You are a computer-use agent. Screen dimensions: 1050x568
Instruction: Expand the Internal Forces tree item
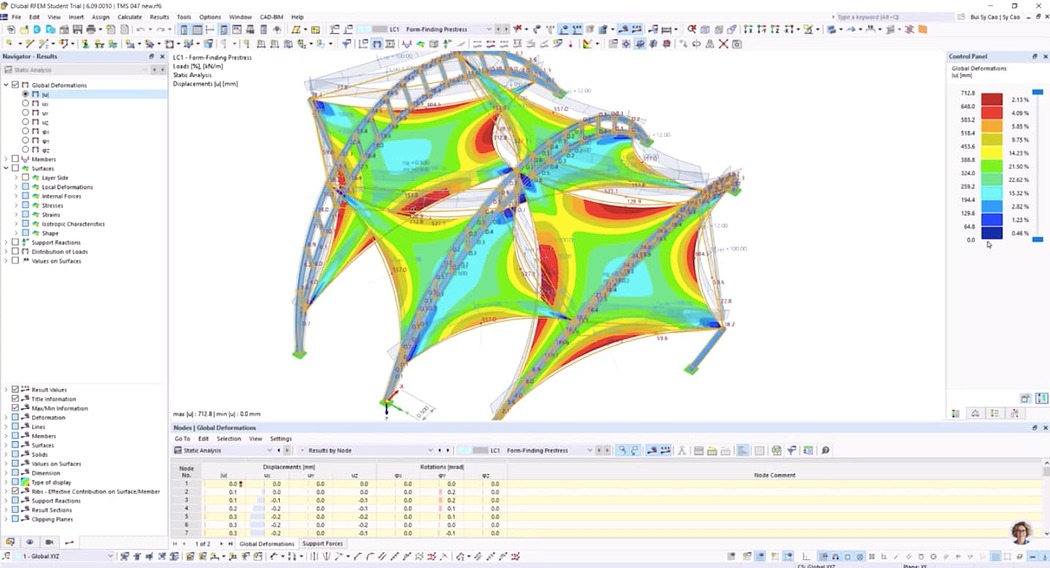[x=17, y=196]
